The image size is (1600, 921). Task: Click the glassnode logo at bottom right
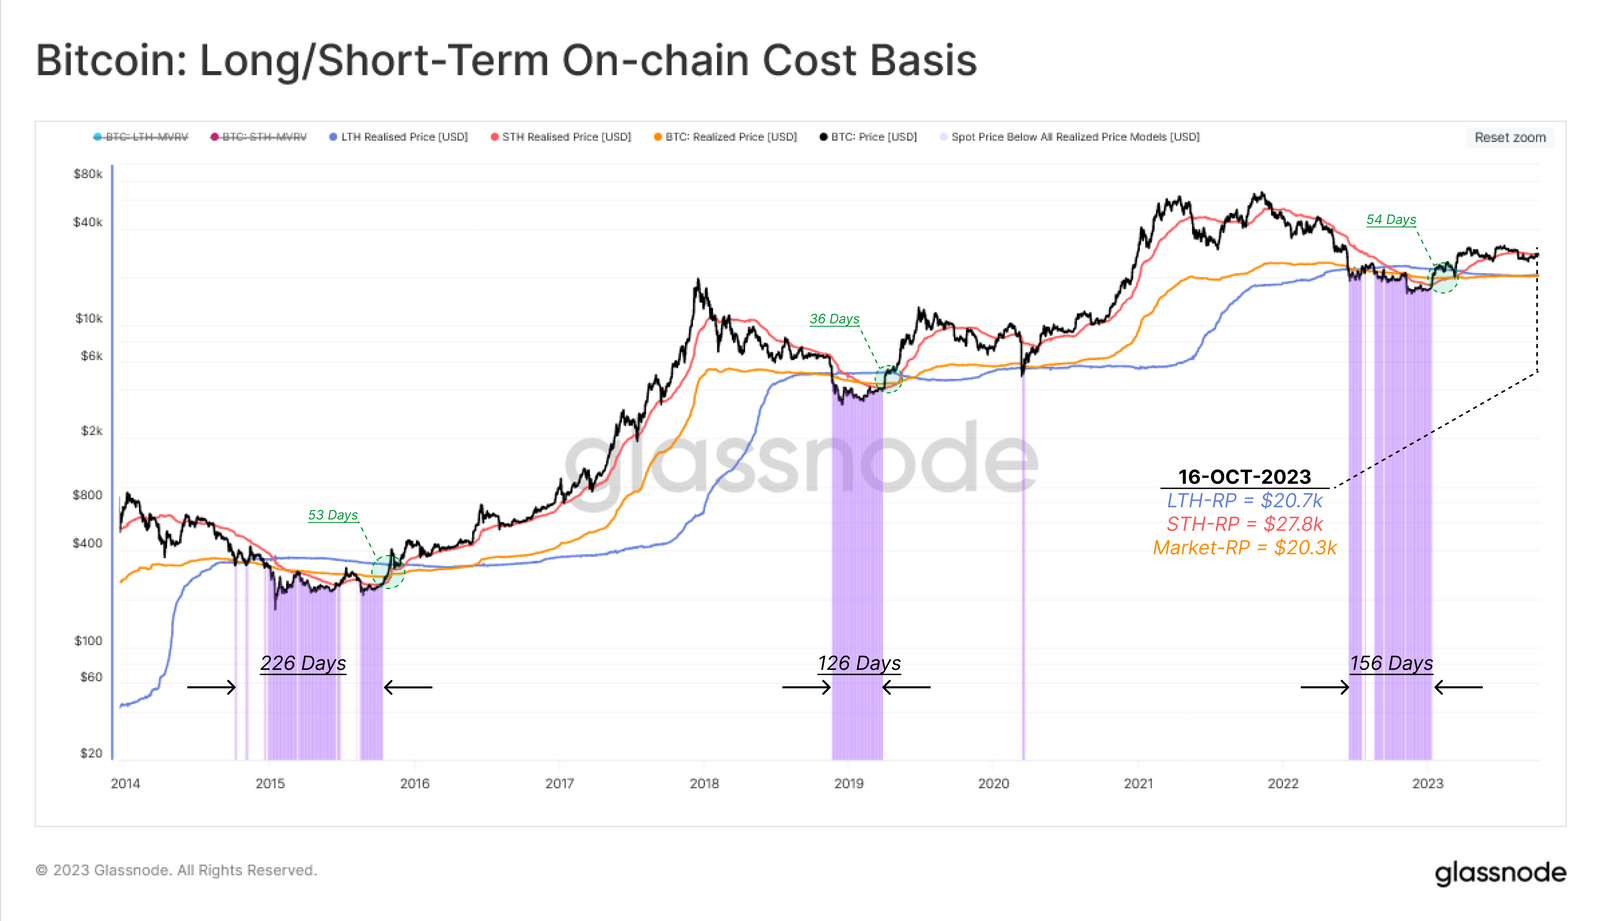tap(1501, 873)
